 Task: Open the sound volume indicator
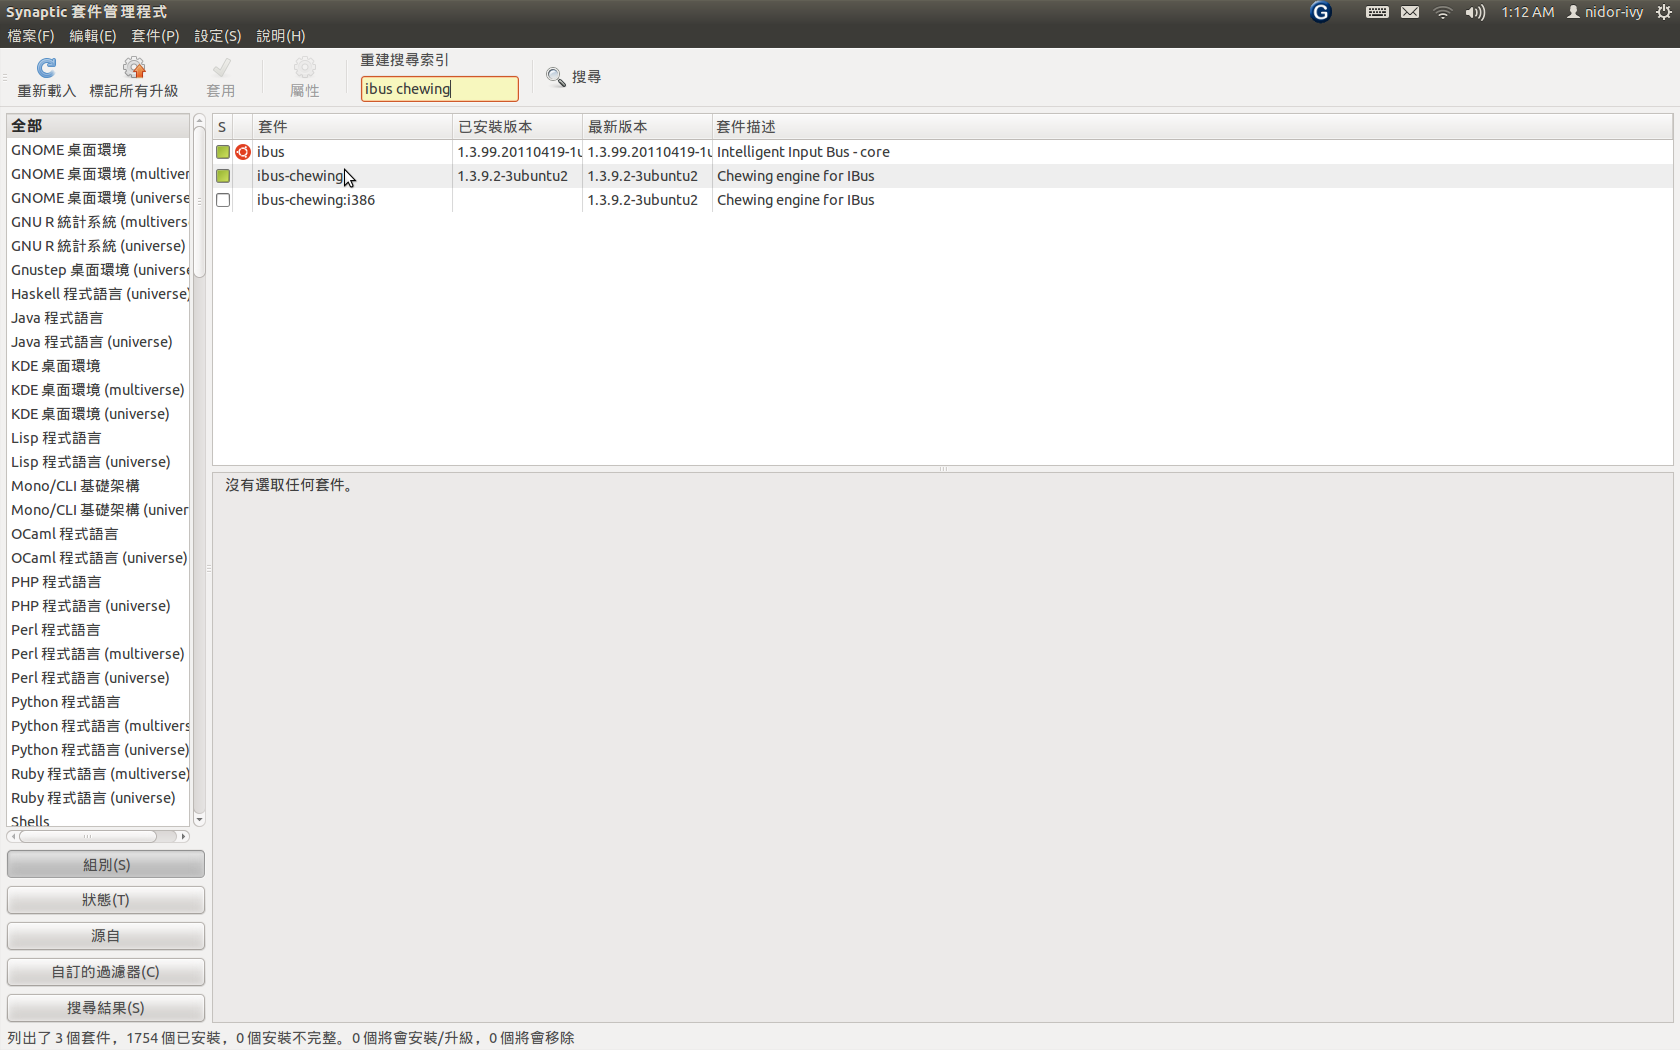(1475, 12)
